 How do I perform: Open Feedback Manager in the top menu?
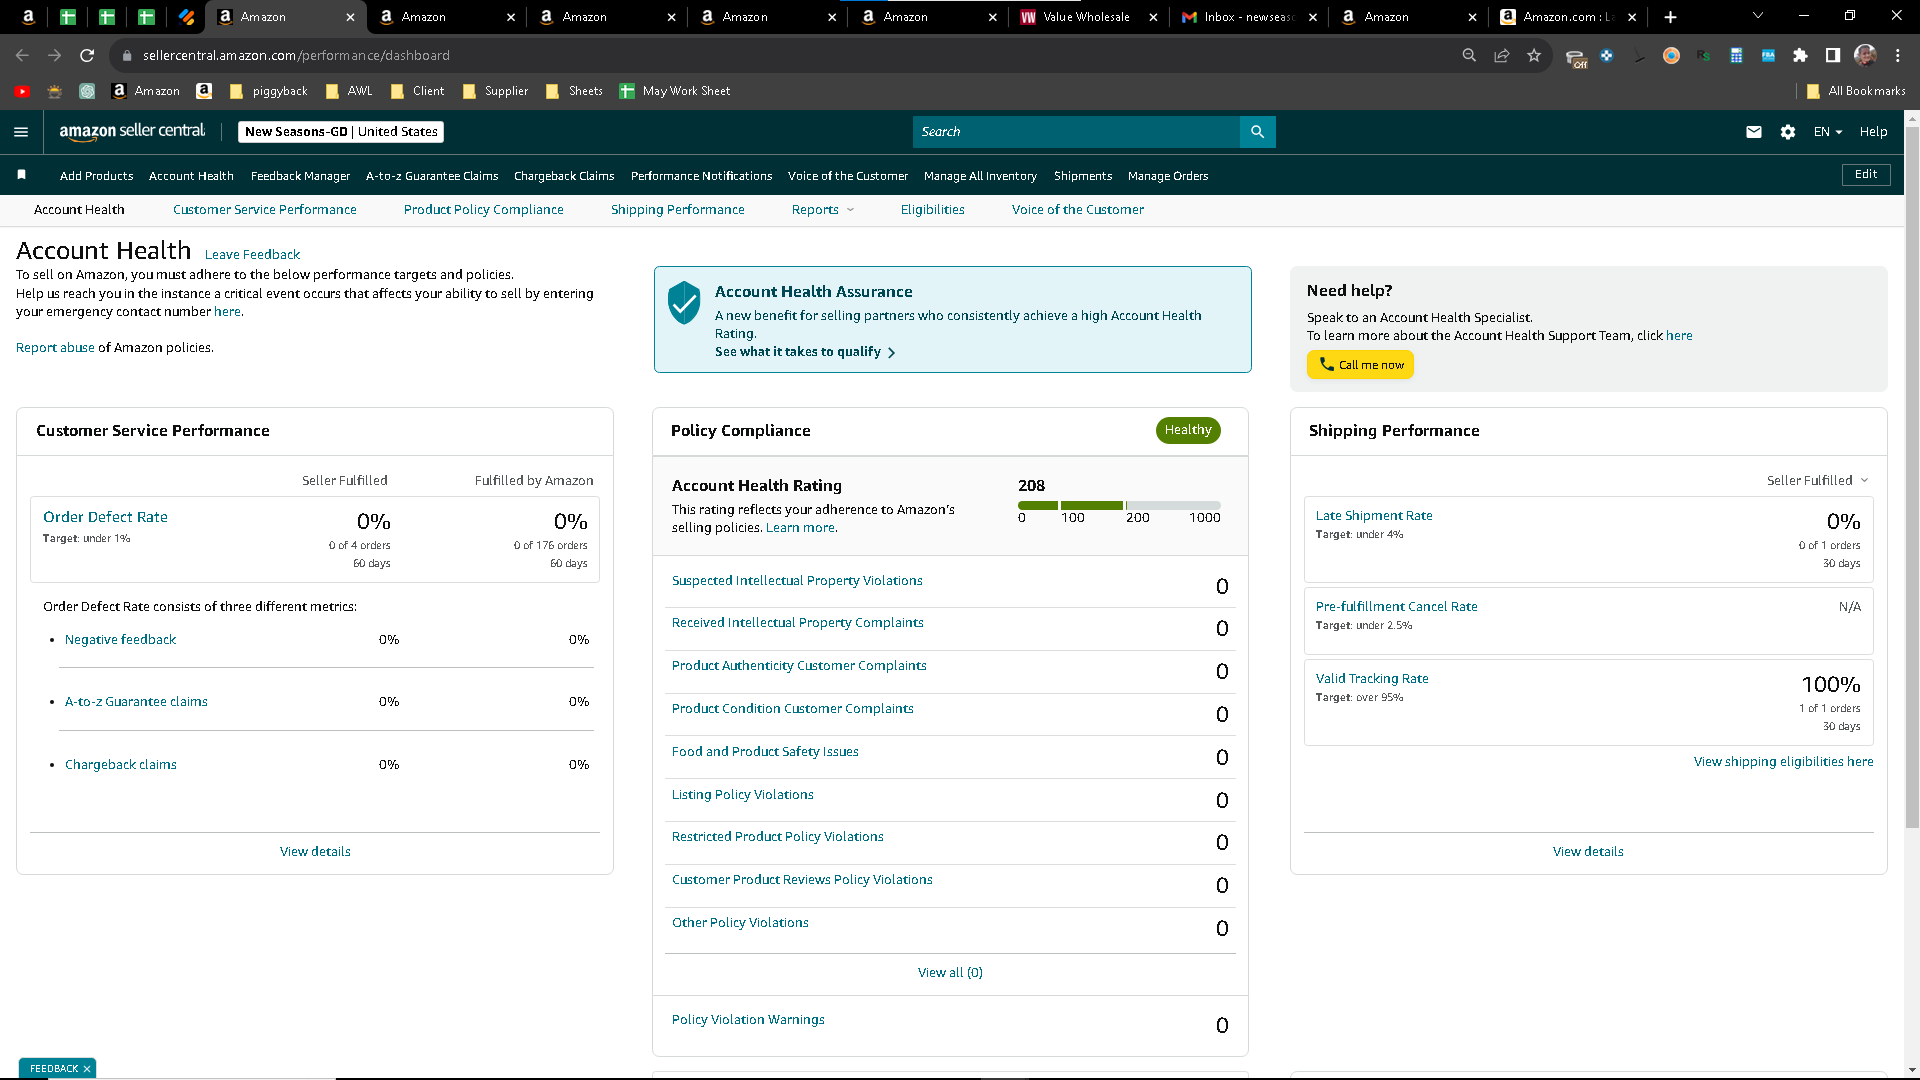(300, 176)
